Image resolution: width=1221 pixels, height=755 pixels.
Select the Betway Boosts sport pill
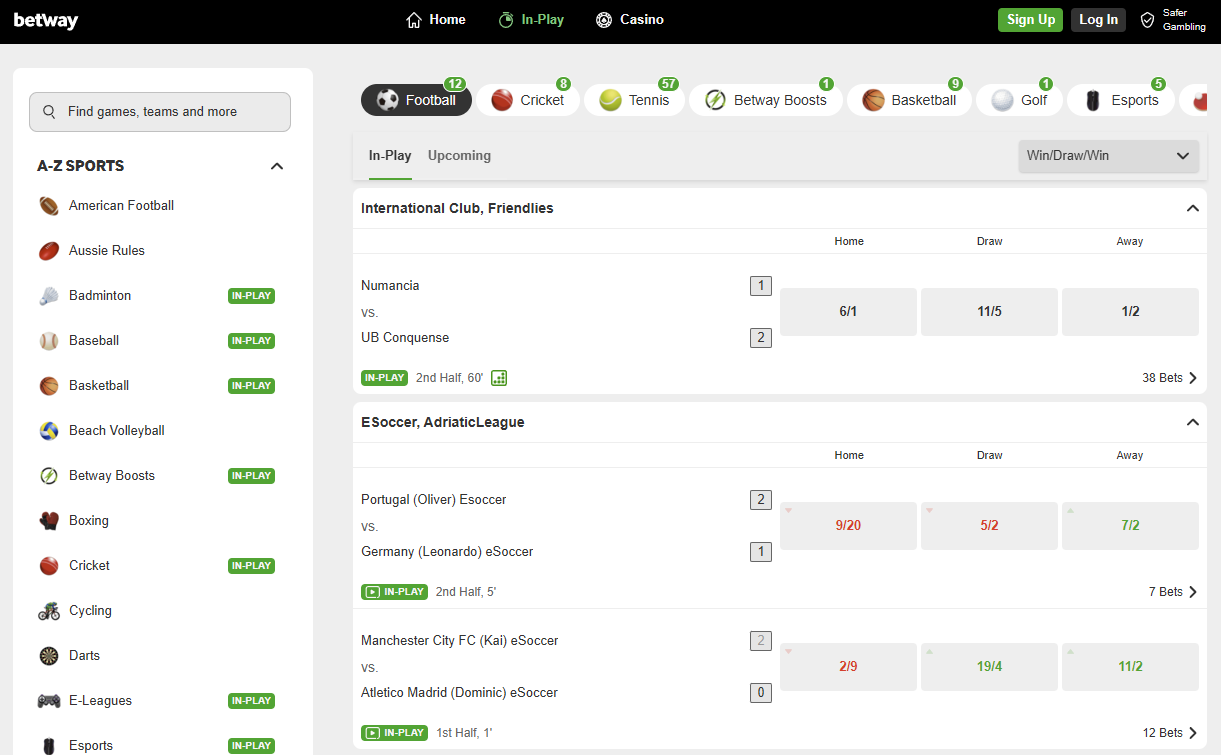(x=766, y=100)
